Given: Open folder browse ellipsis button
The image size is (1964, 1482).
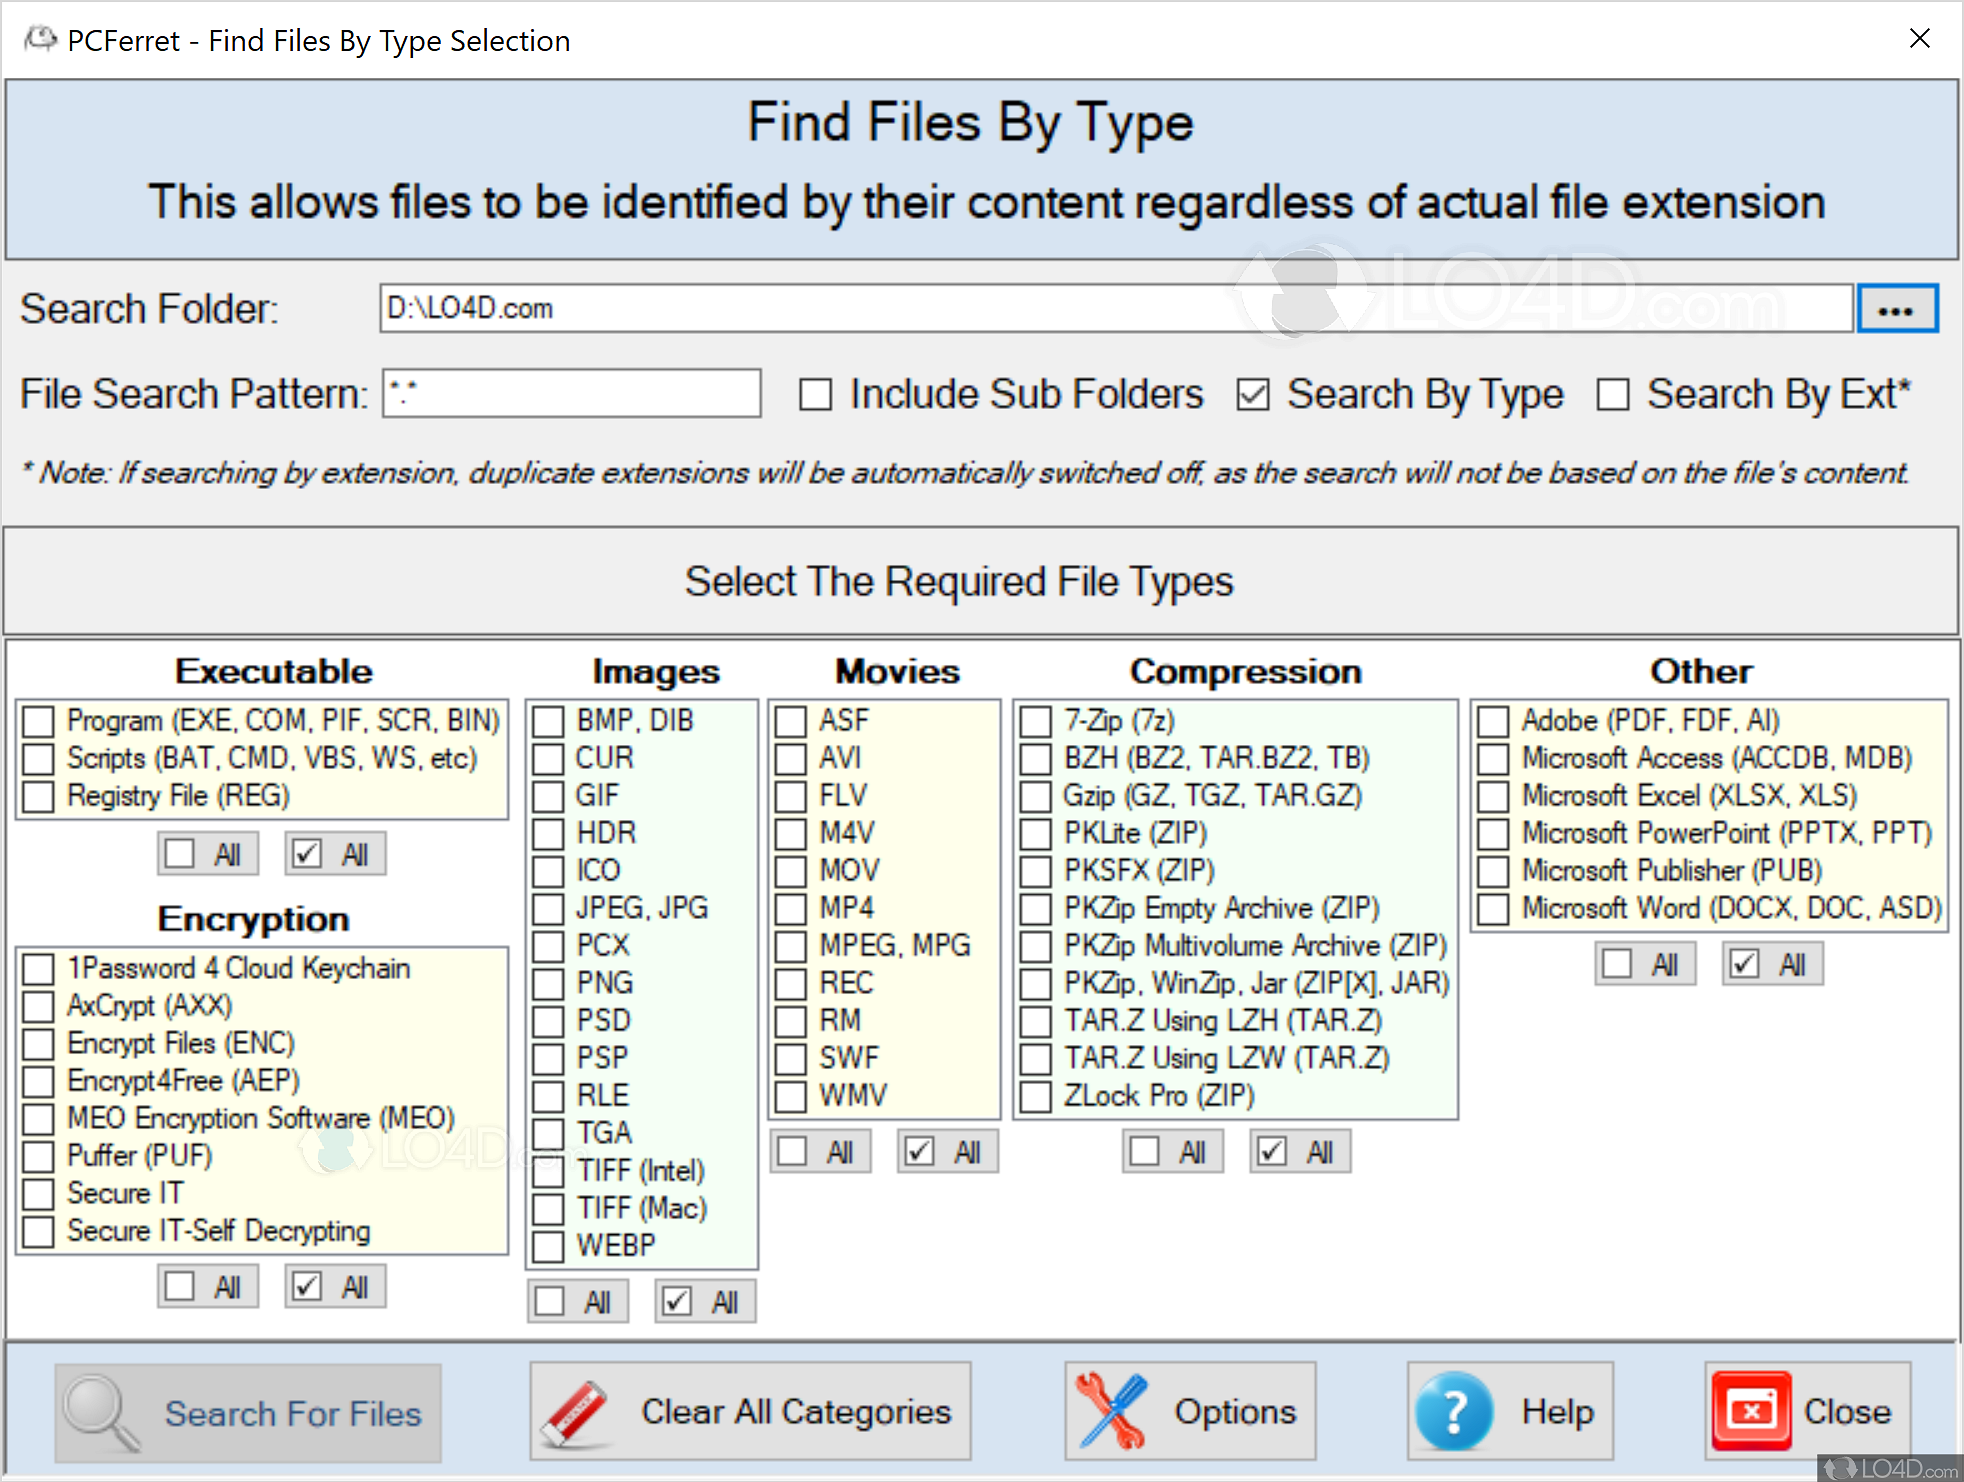Looking at the screenshot, I should [1897, 309].
